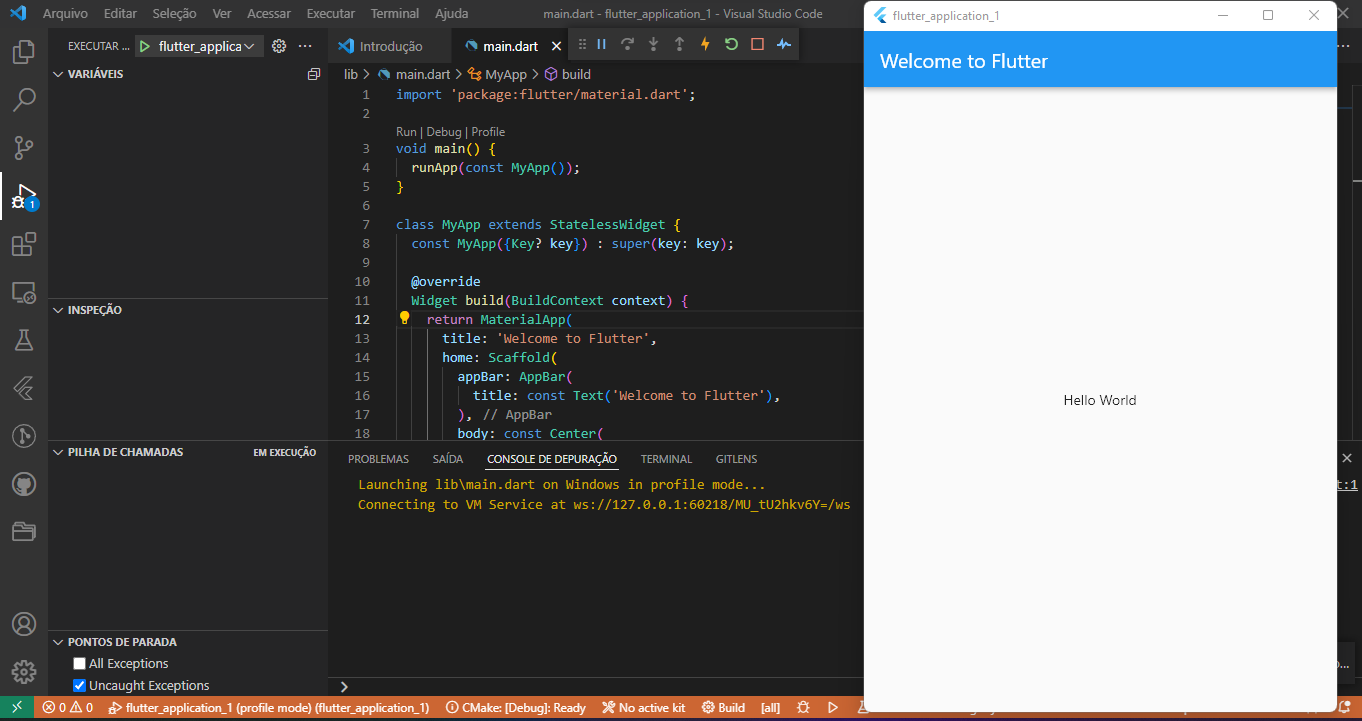Switch to the Problemas panel tab
Screen dimensions: 1362x721
(378, 459)
